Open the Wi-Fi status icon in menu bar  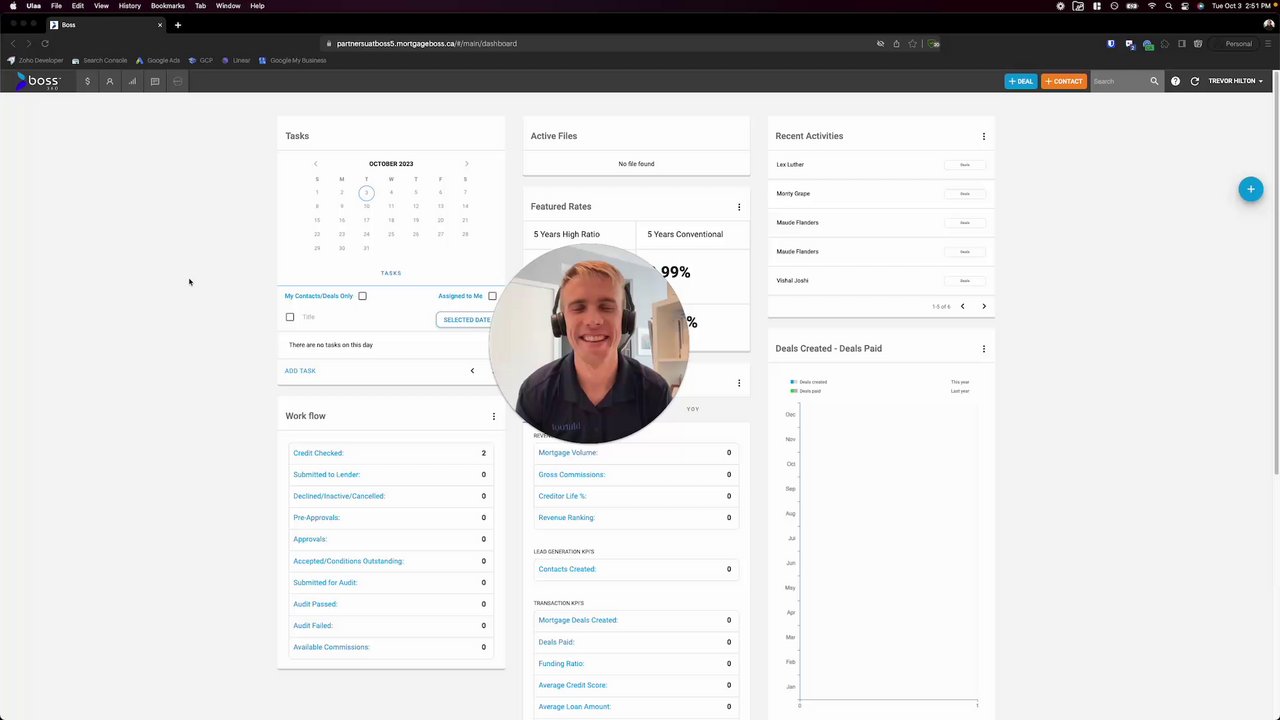[1151, 6]
